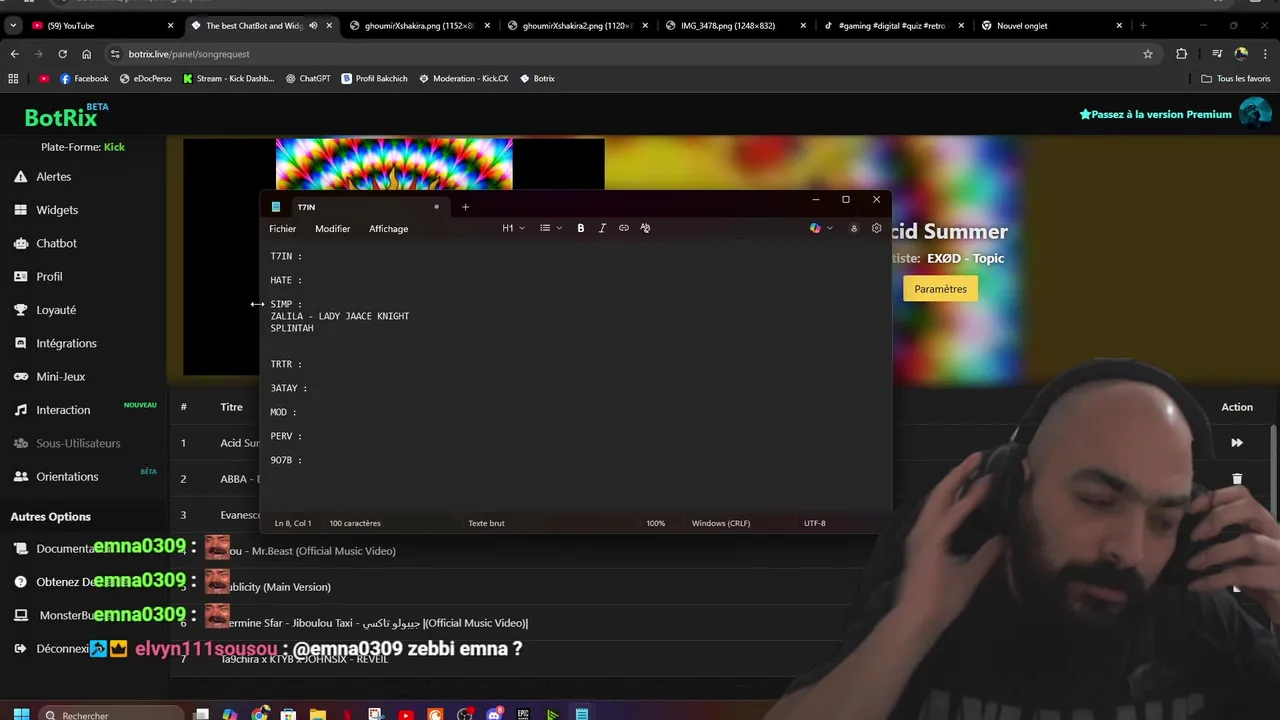The width and height of the screenshot is (1280, 720).
Task: Open Tous les favoris folder
Action: click(1236, 79)
